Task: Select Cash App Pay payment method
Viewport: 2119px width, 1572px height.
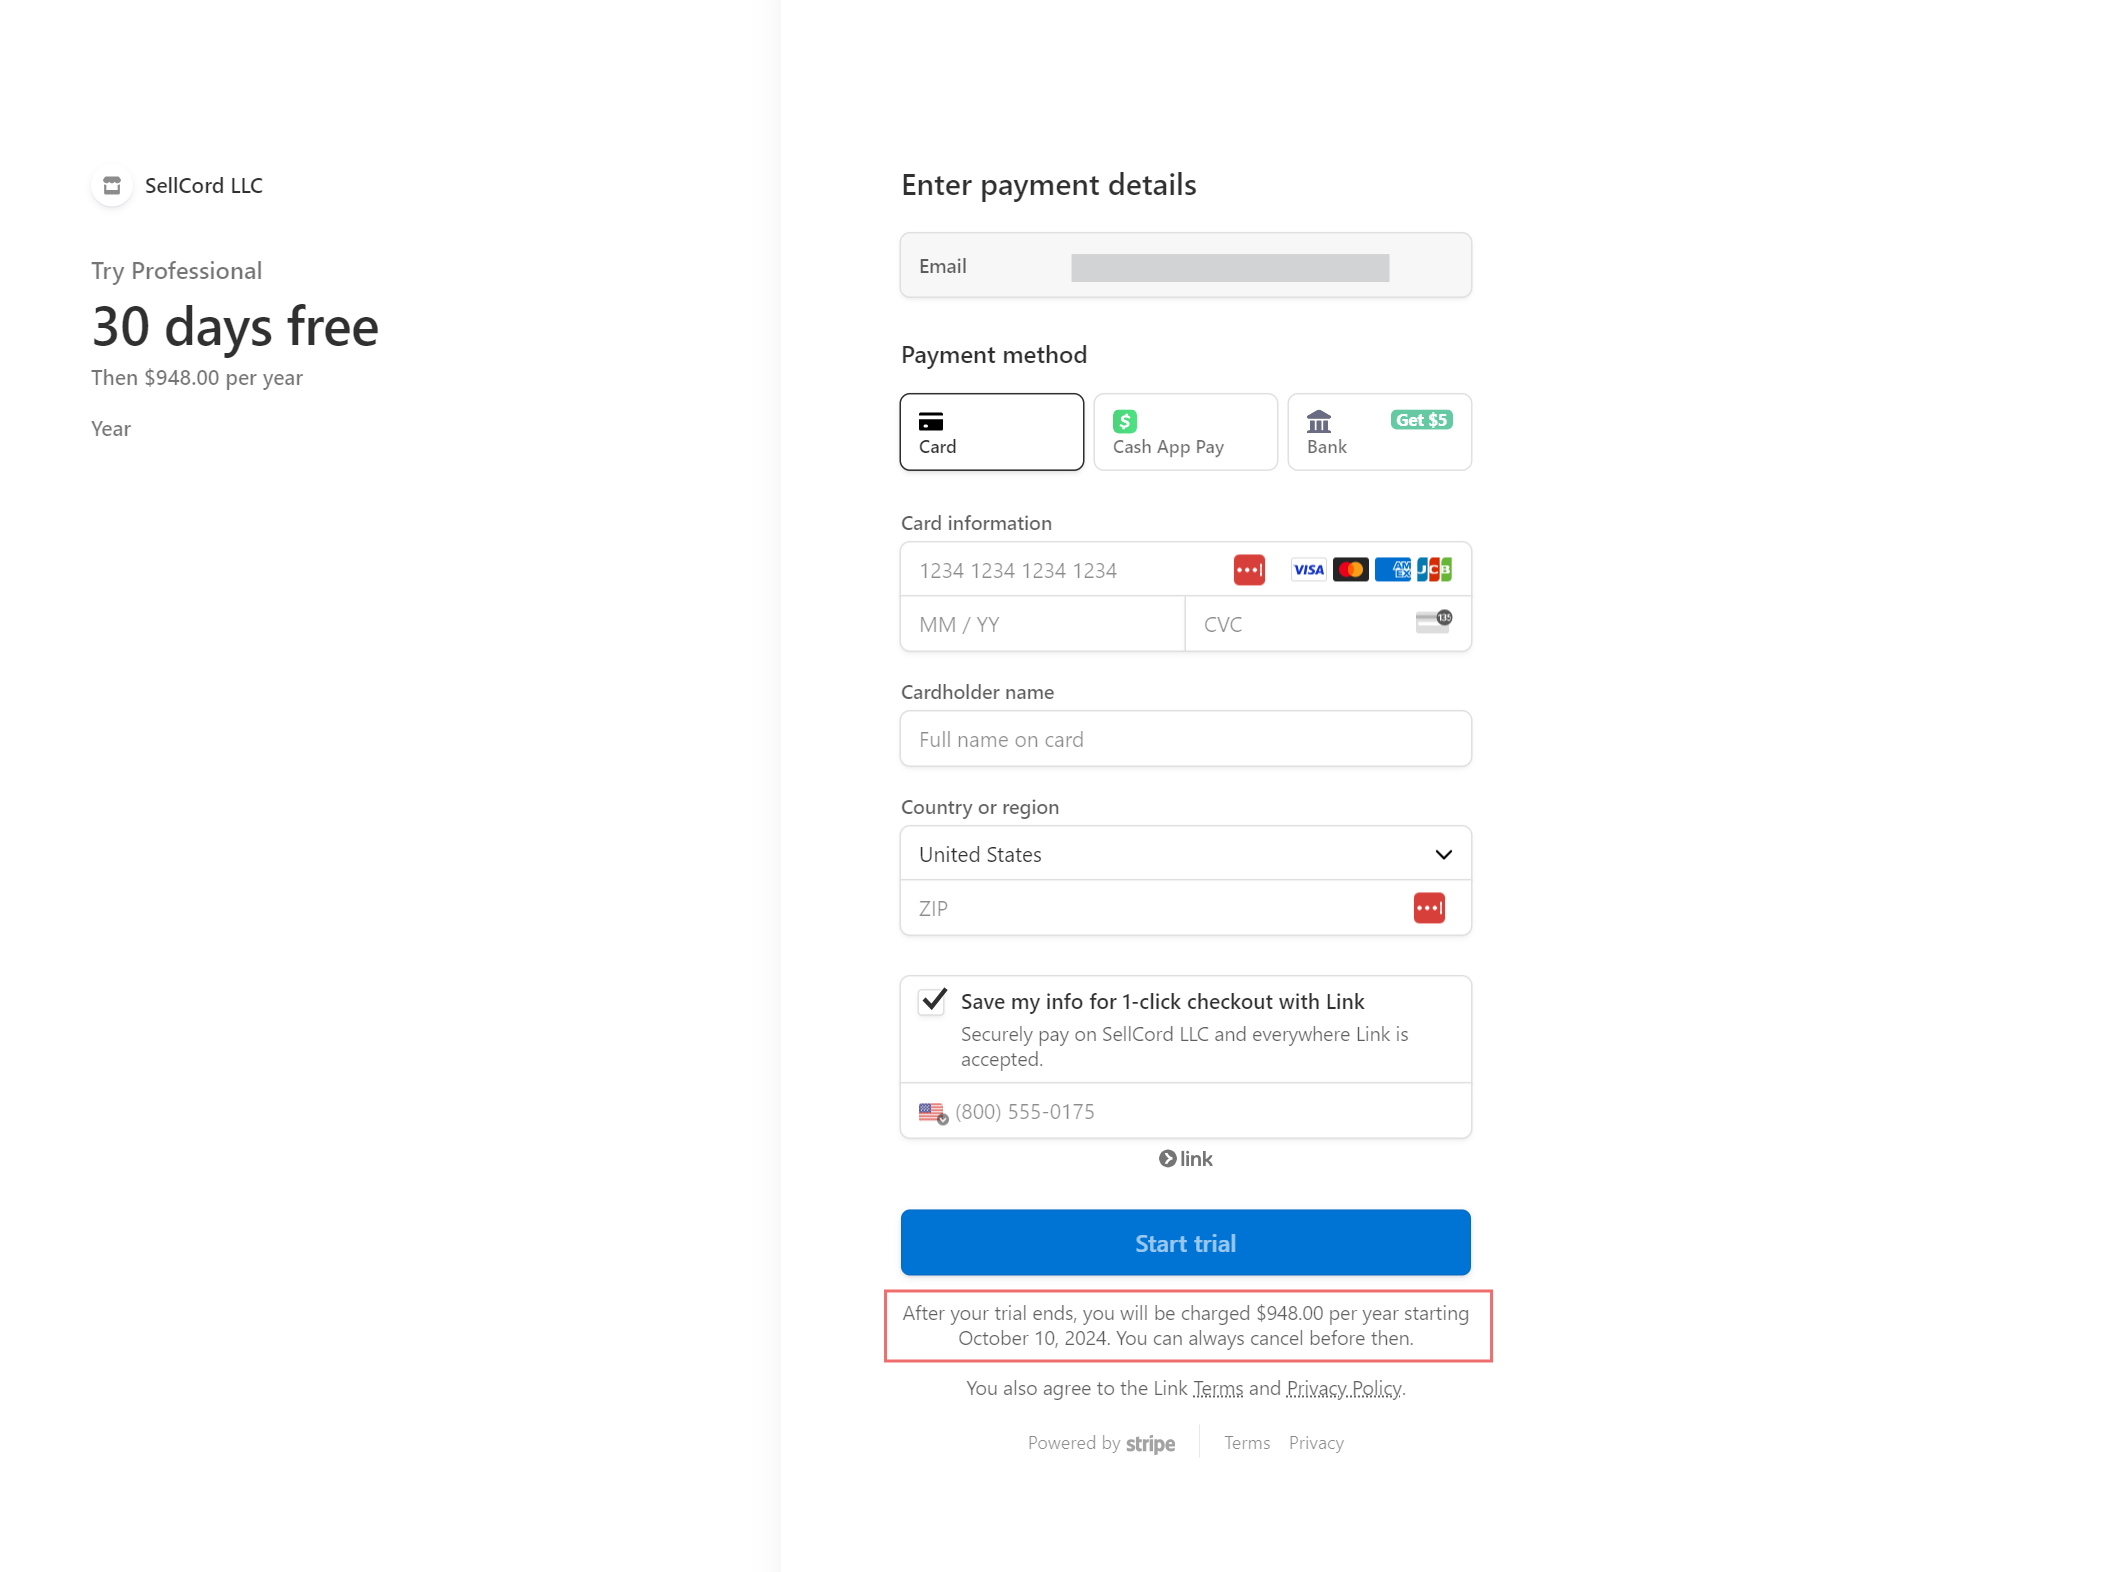Action: click(x=1185, y=432)
